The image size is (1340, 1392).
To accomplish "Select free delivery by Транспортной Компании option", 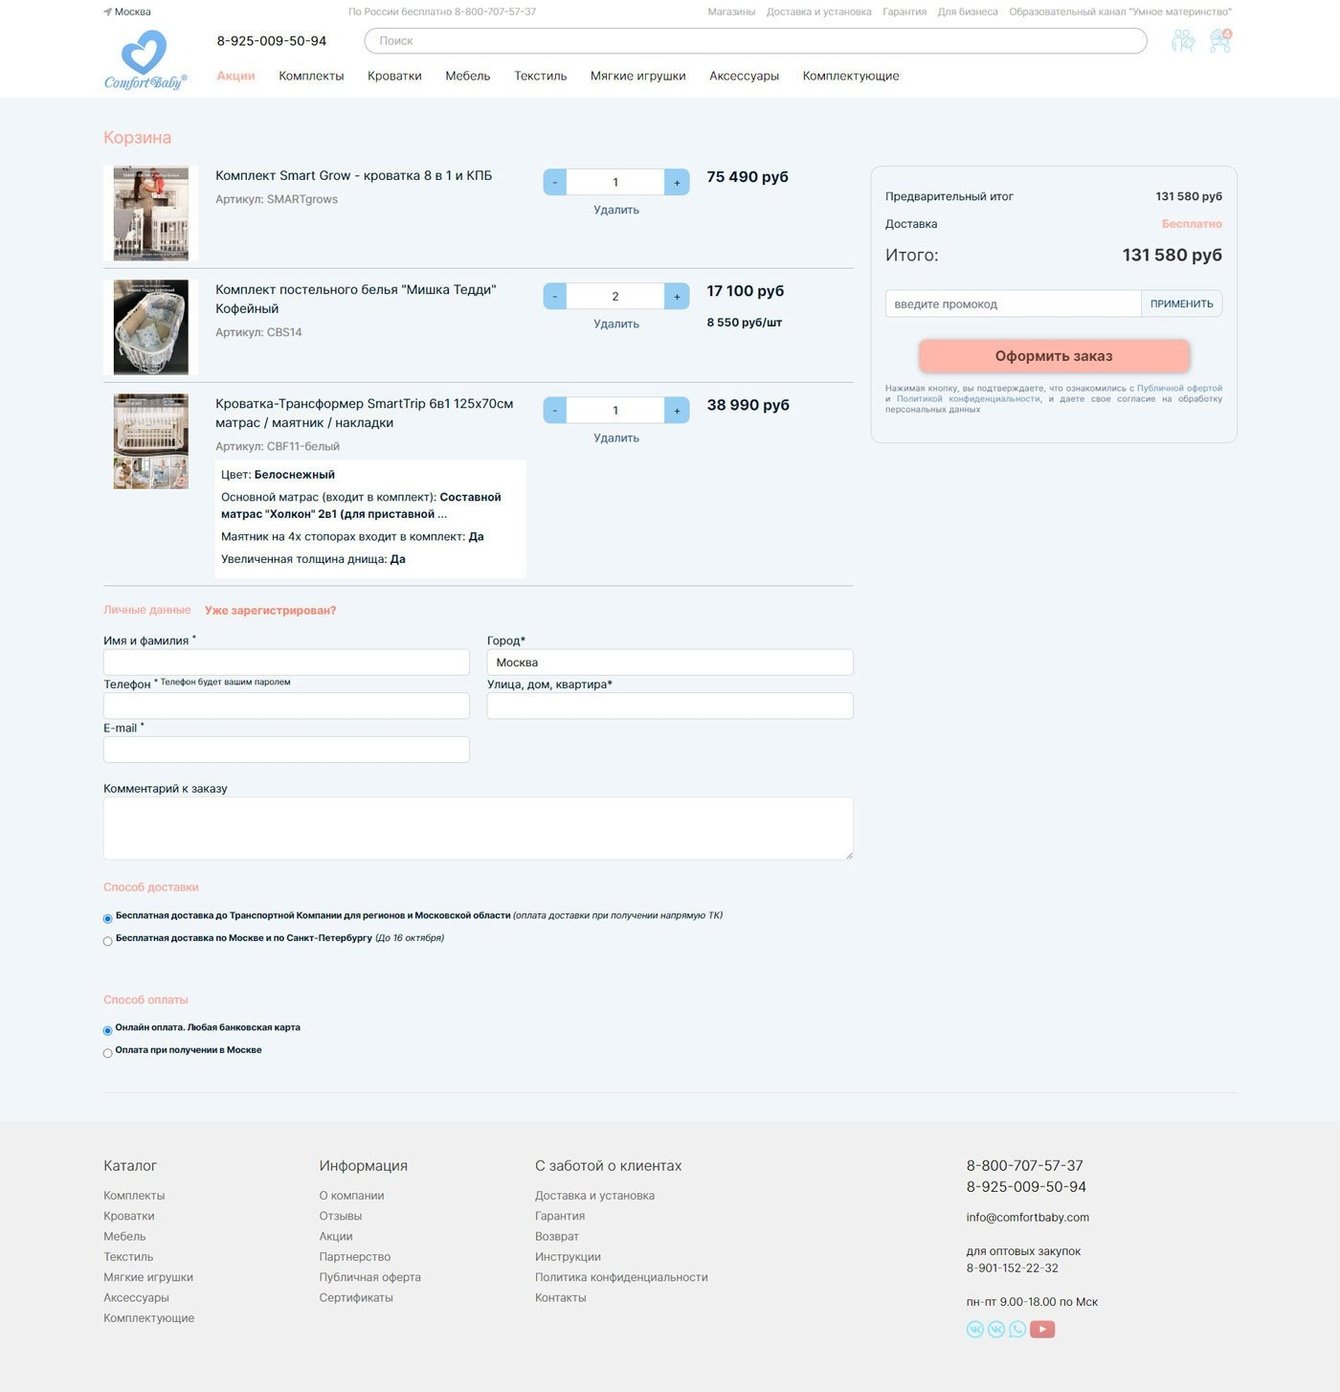I will click(x=108, y=918).
